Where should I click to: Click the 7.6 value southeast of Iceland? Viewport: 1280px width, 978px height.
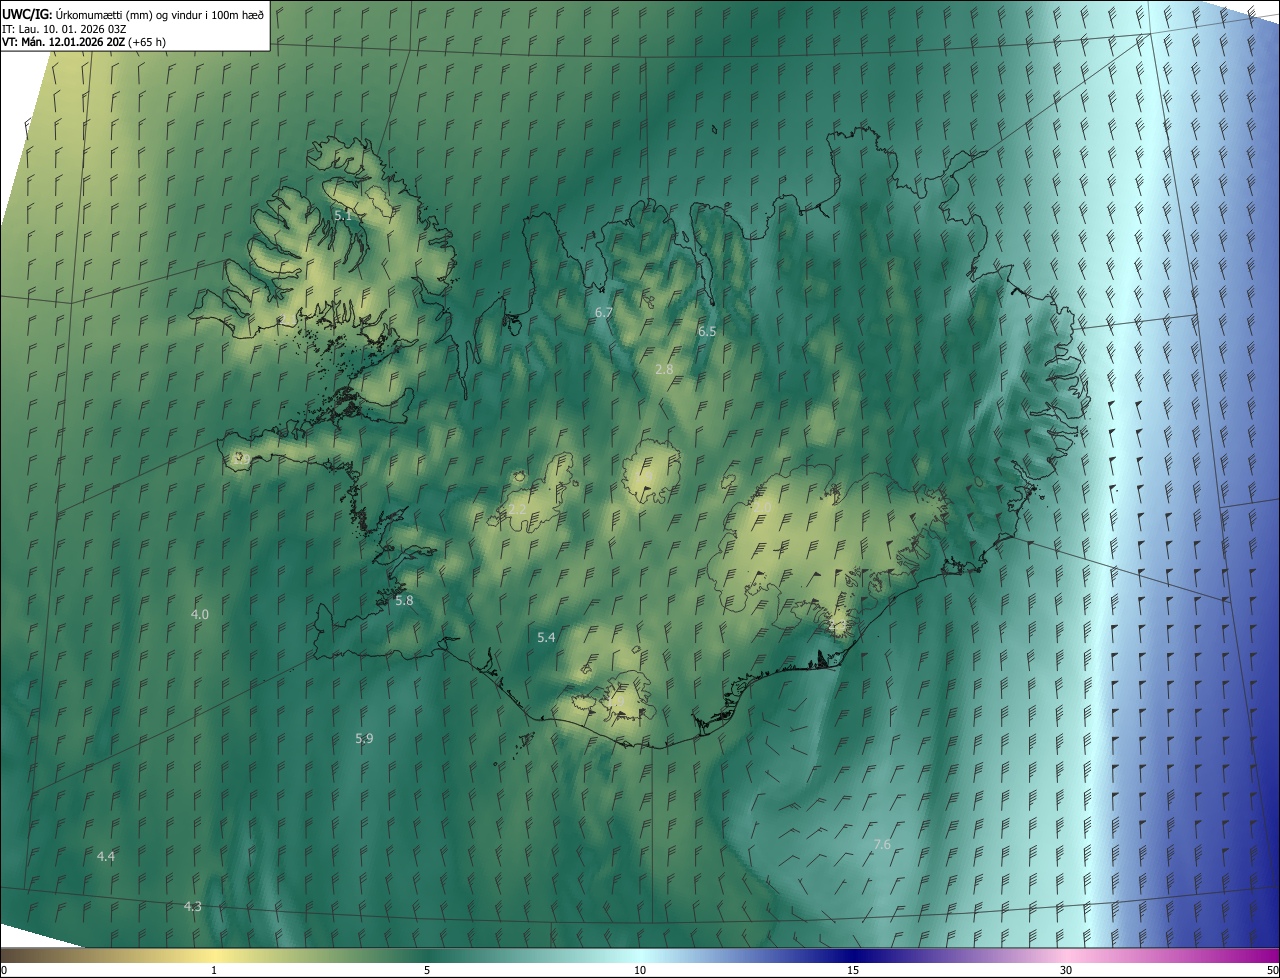point(882,845)
